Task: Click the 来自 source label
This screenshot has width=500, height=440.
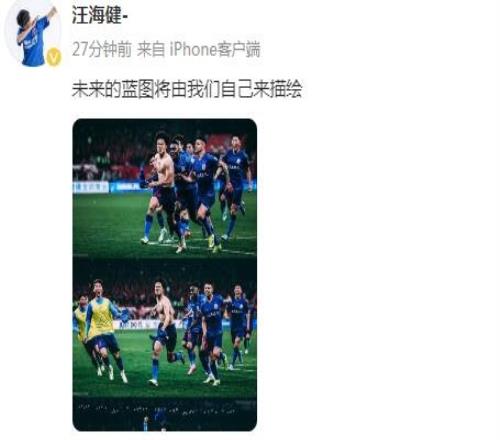Action: coord(151,50)
